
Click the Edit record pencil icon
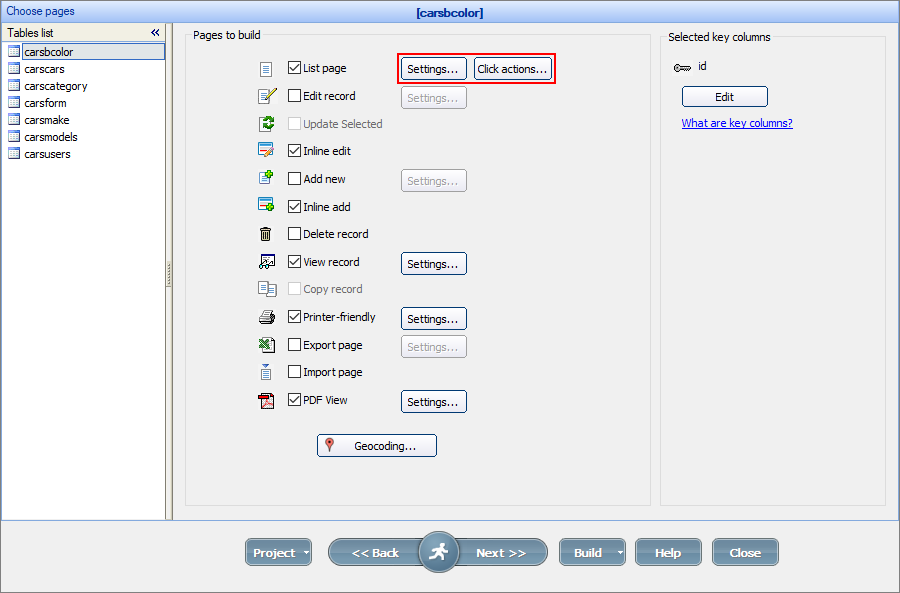267,95
